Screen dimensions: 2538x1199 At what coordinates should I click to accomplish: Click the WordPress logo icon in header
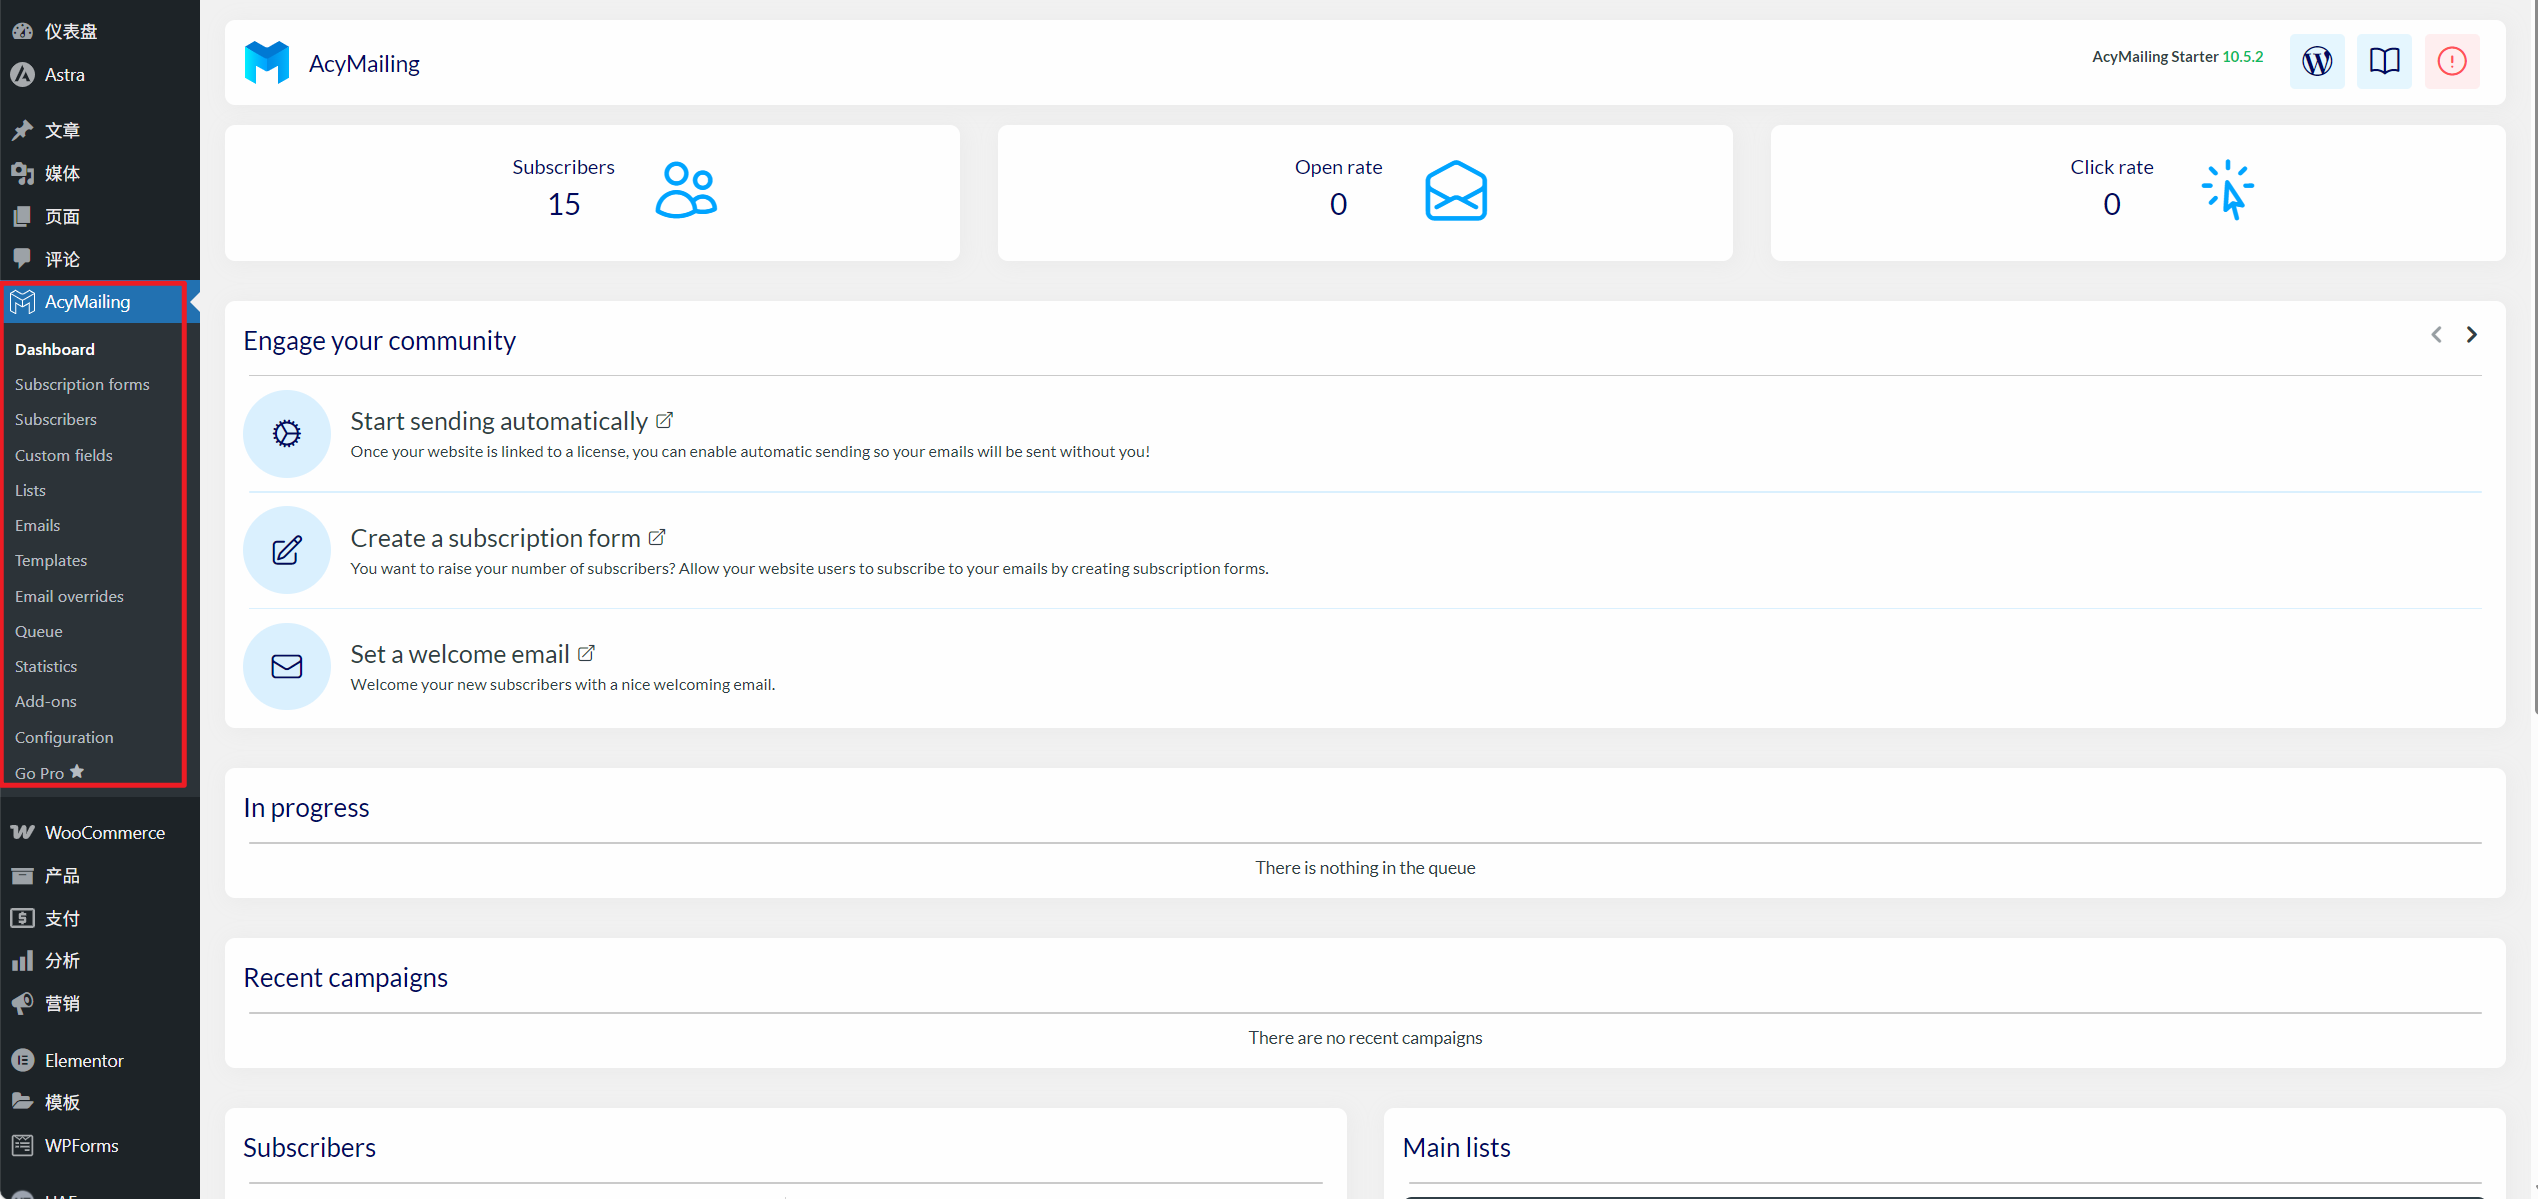tap(2316, 62)
